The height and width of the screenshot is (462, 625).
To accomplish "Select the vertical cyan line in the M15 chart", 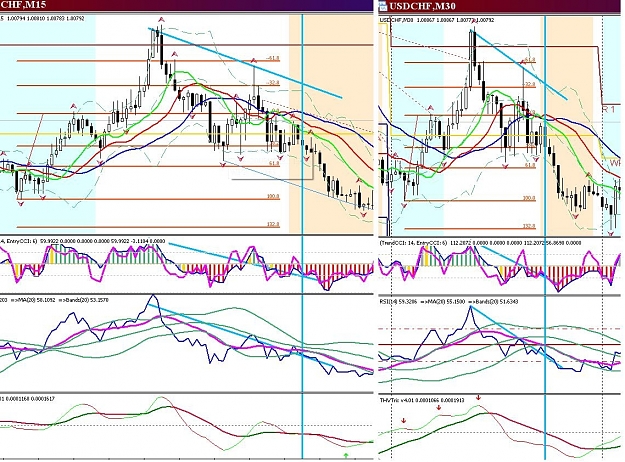I will [x=303, y=237].
